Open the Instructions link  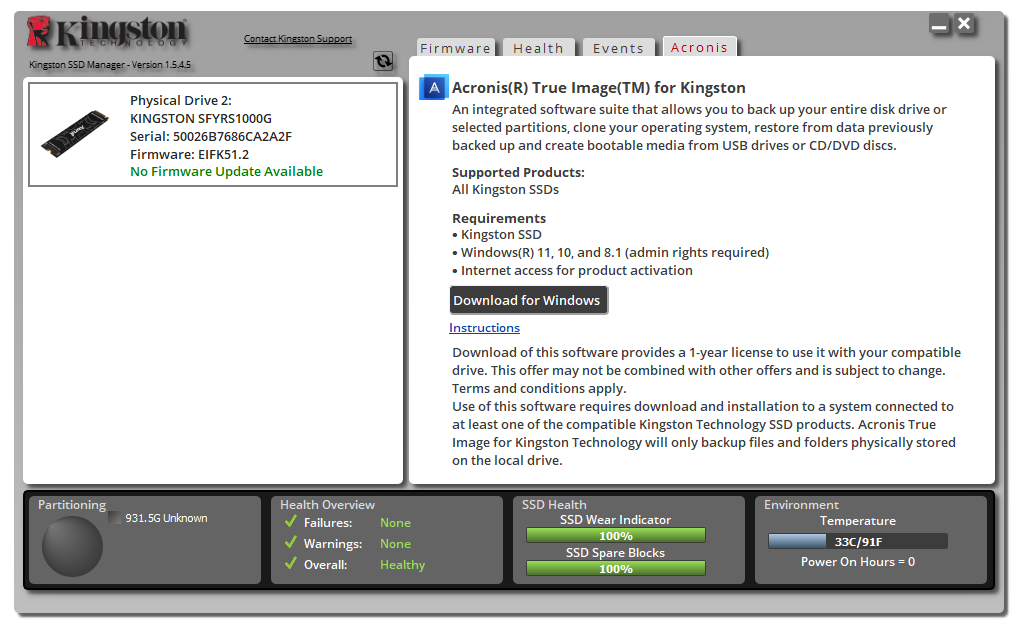point(485,328)
